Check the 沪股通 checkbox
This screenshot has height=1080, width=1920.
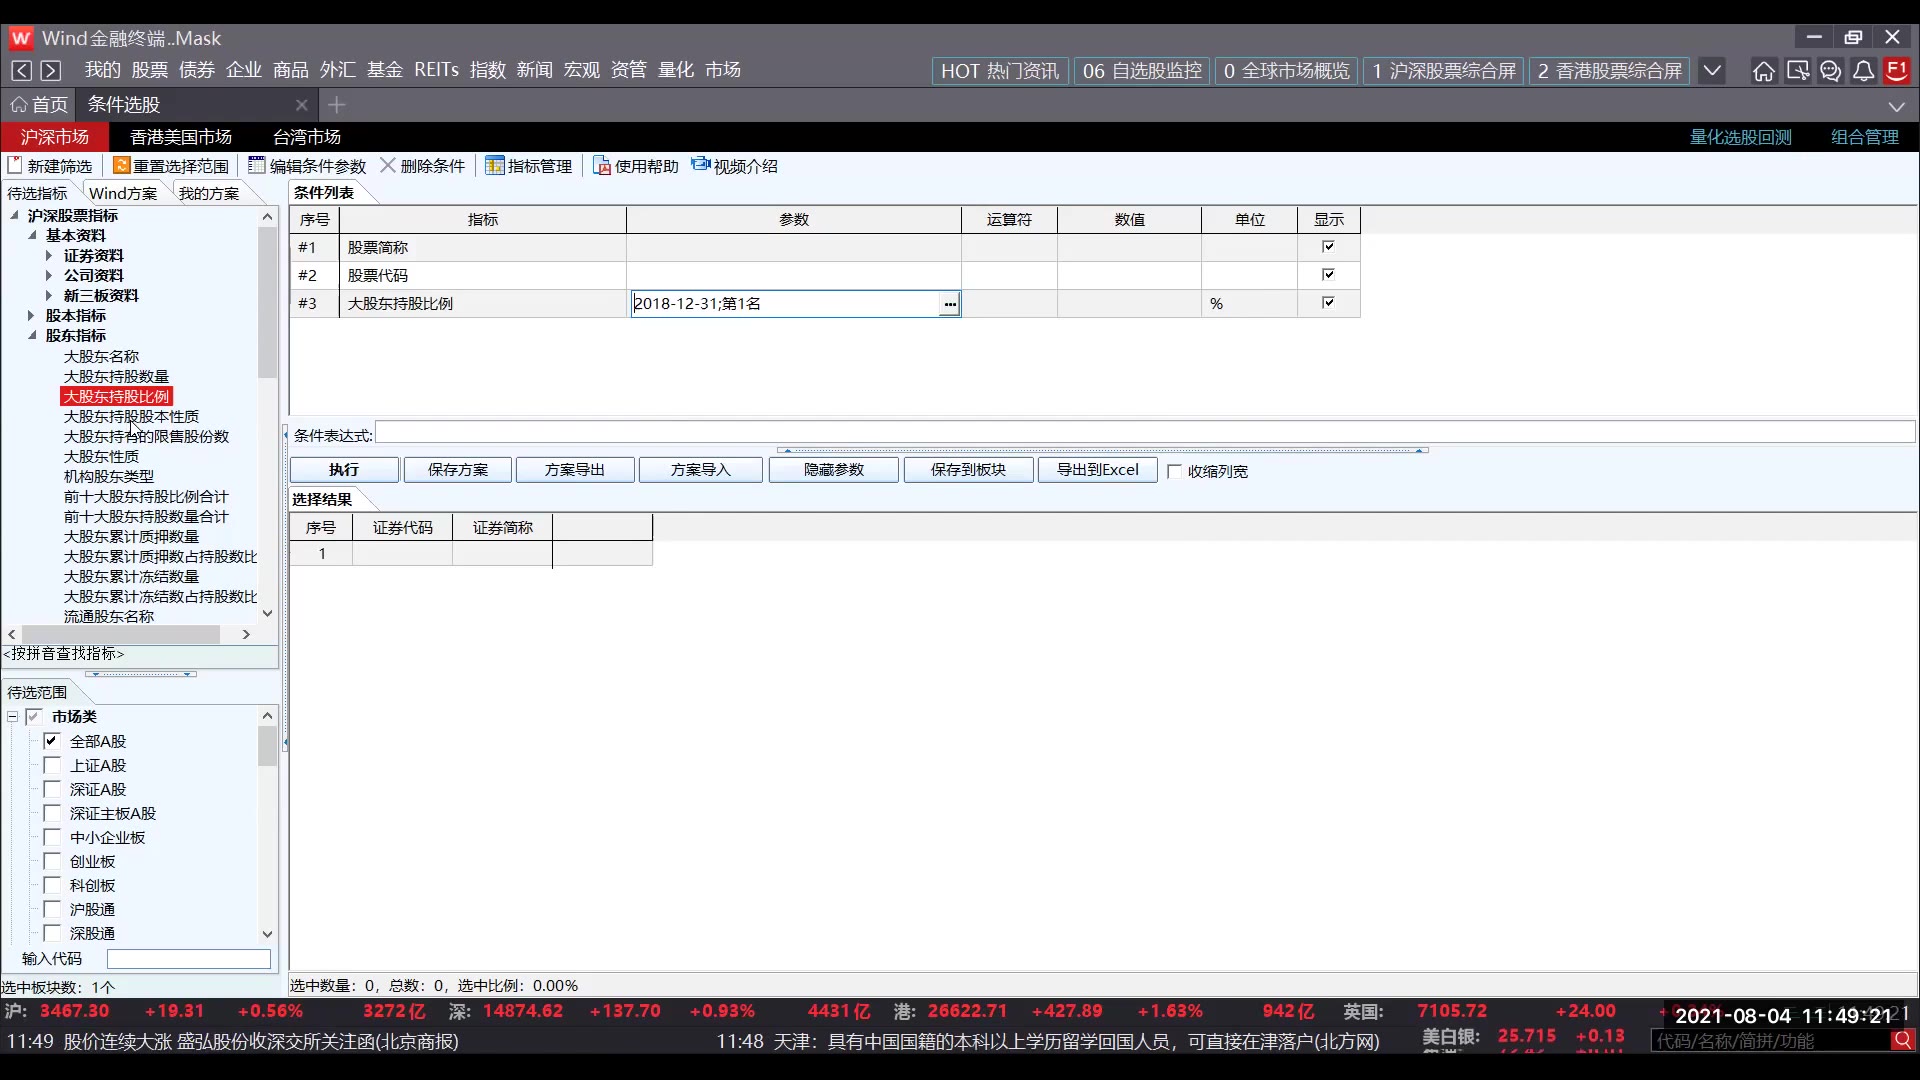52,909
